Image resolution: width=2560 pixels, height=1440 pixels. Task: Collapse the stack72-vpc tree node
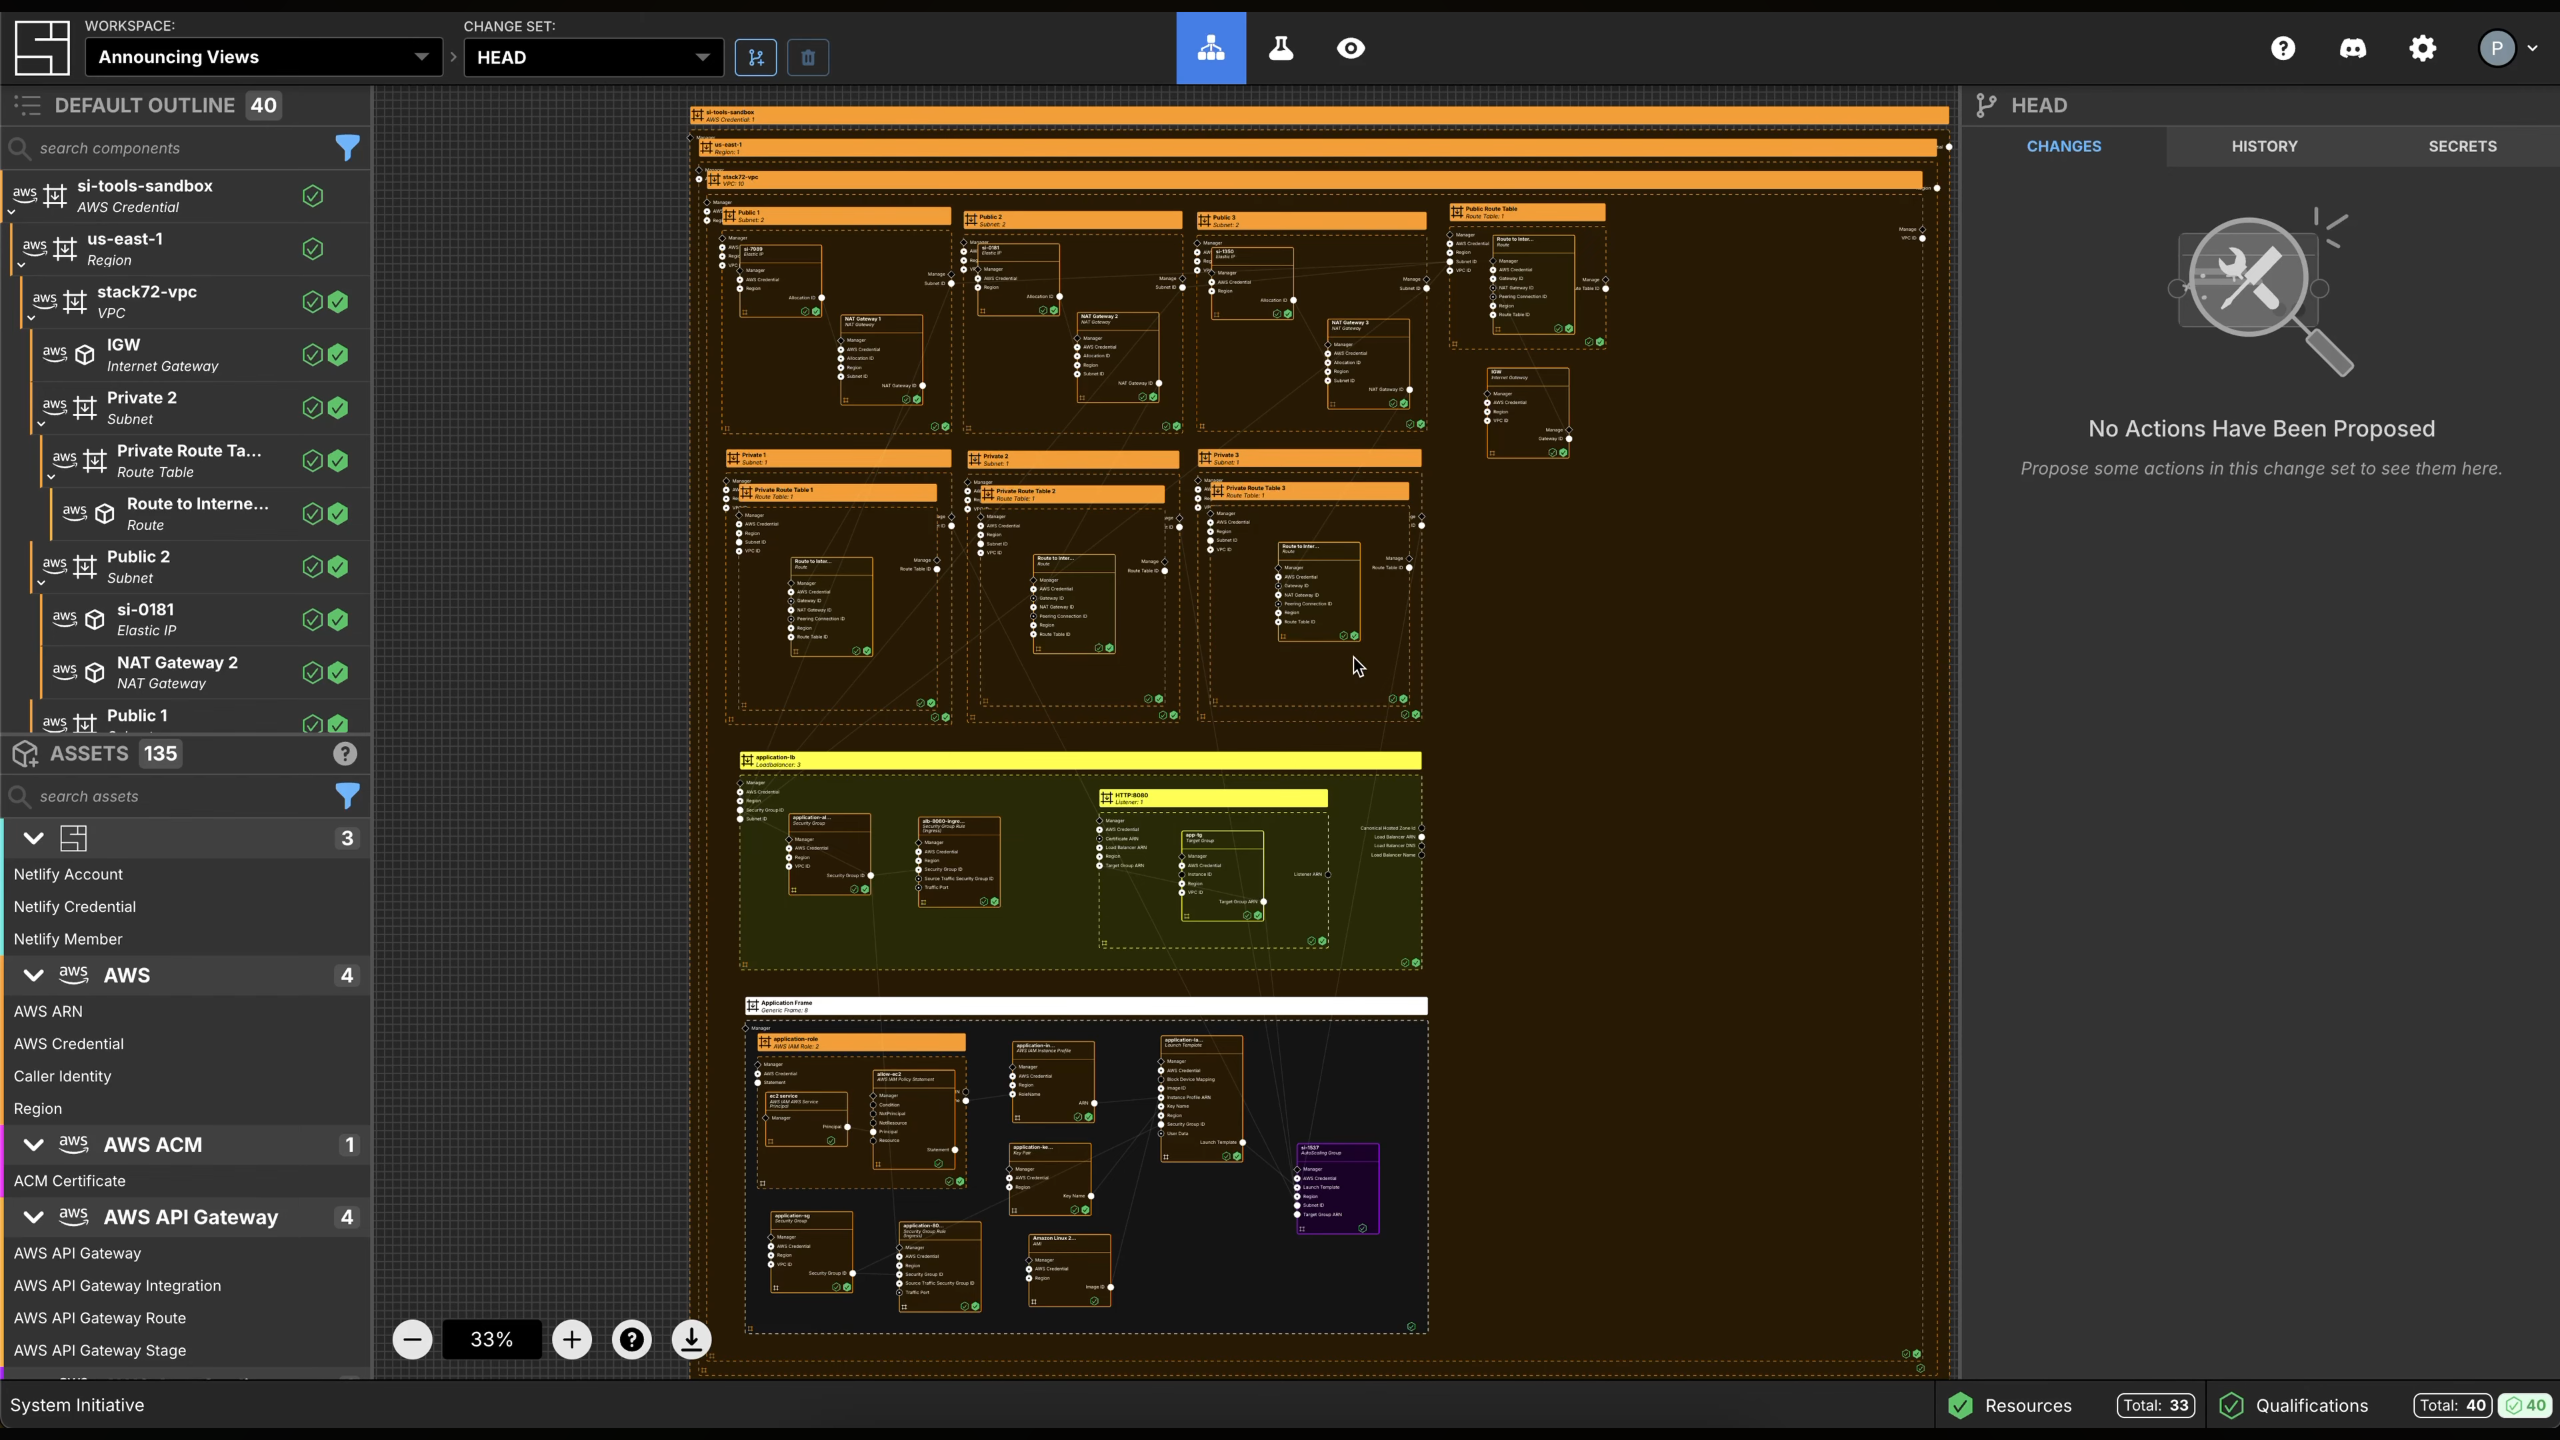coord(32,318)
